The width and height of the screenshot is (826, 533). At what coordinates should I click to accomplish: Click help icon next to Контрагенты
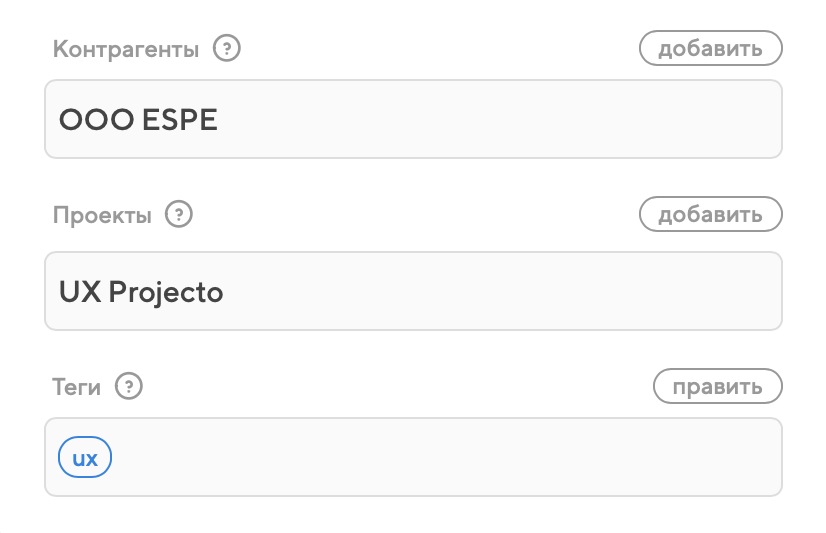tap(229, 48)
